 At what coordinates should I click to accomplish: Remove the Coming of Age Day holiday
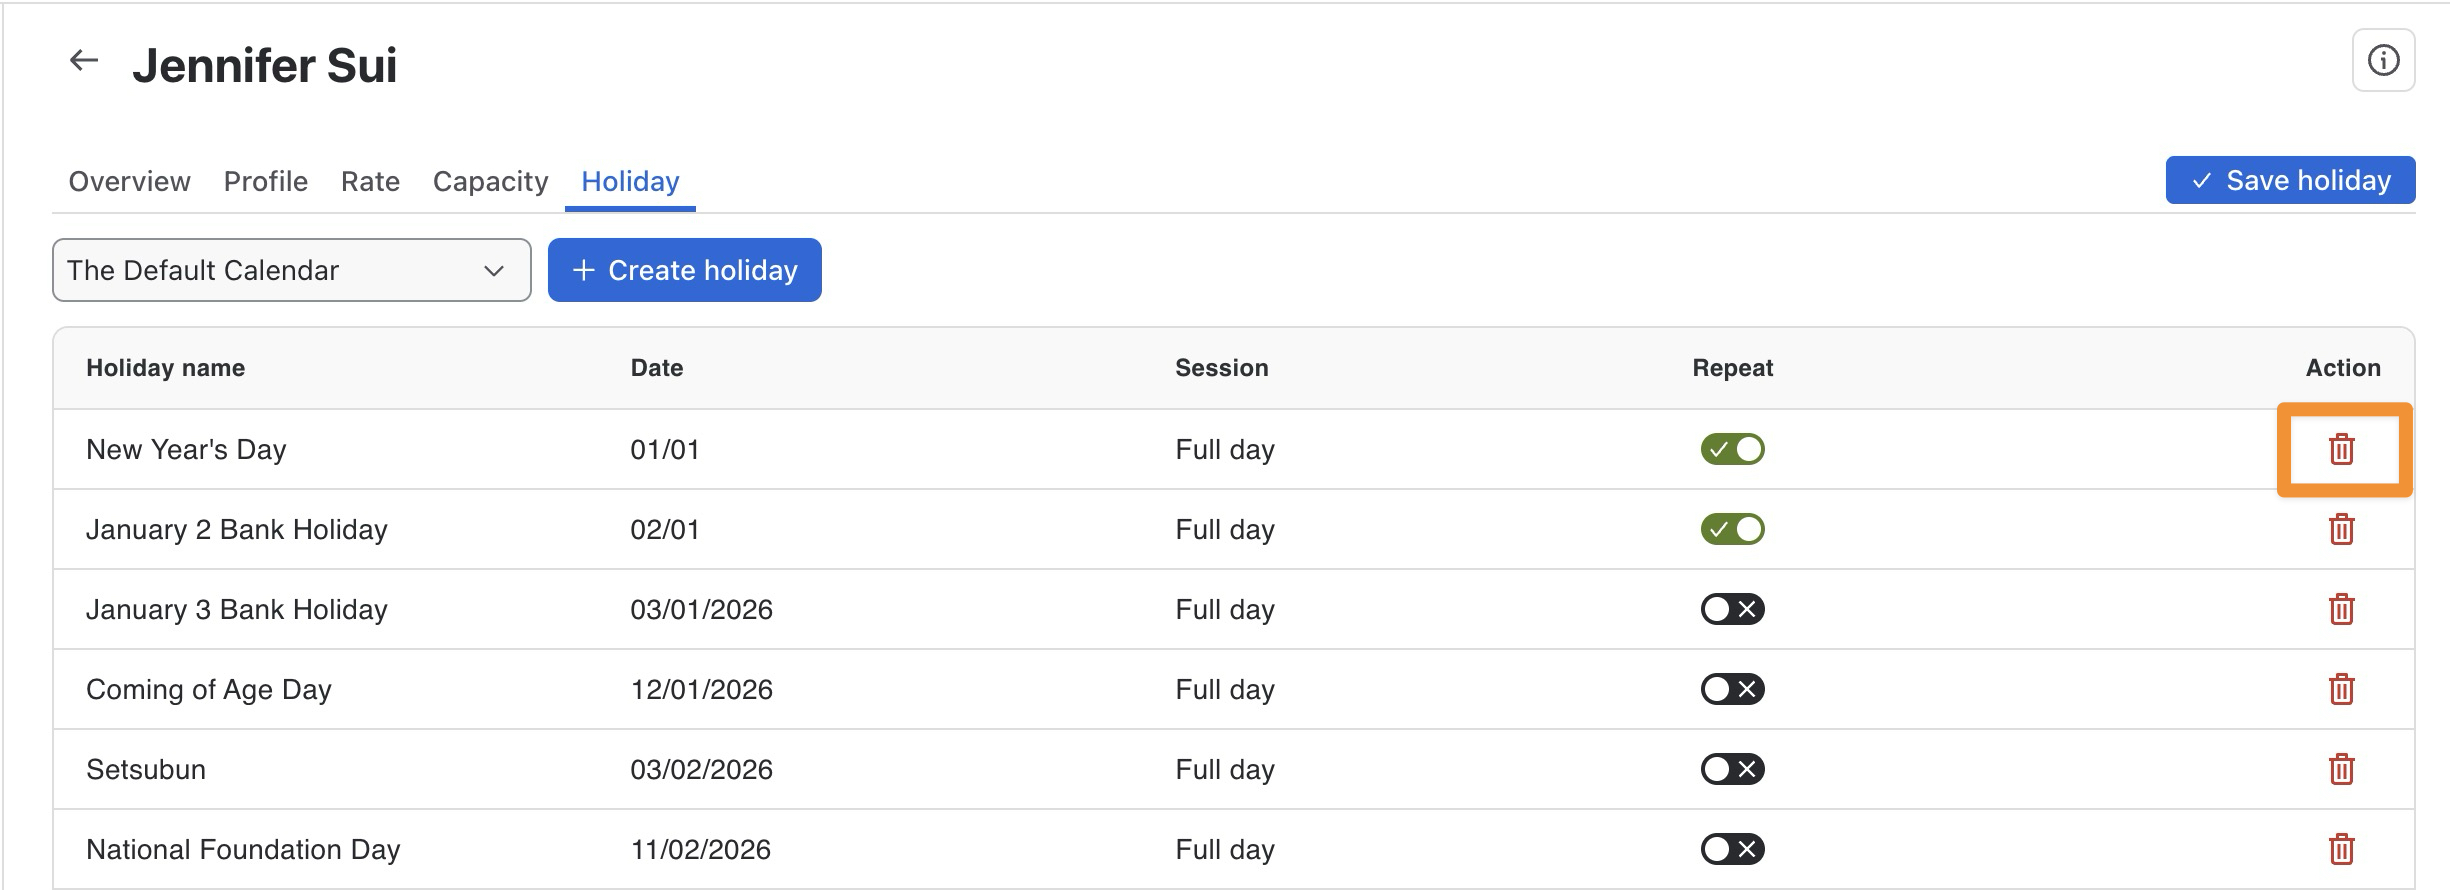point(2341,689)
